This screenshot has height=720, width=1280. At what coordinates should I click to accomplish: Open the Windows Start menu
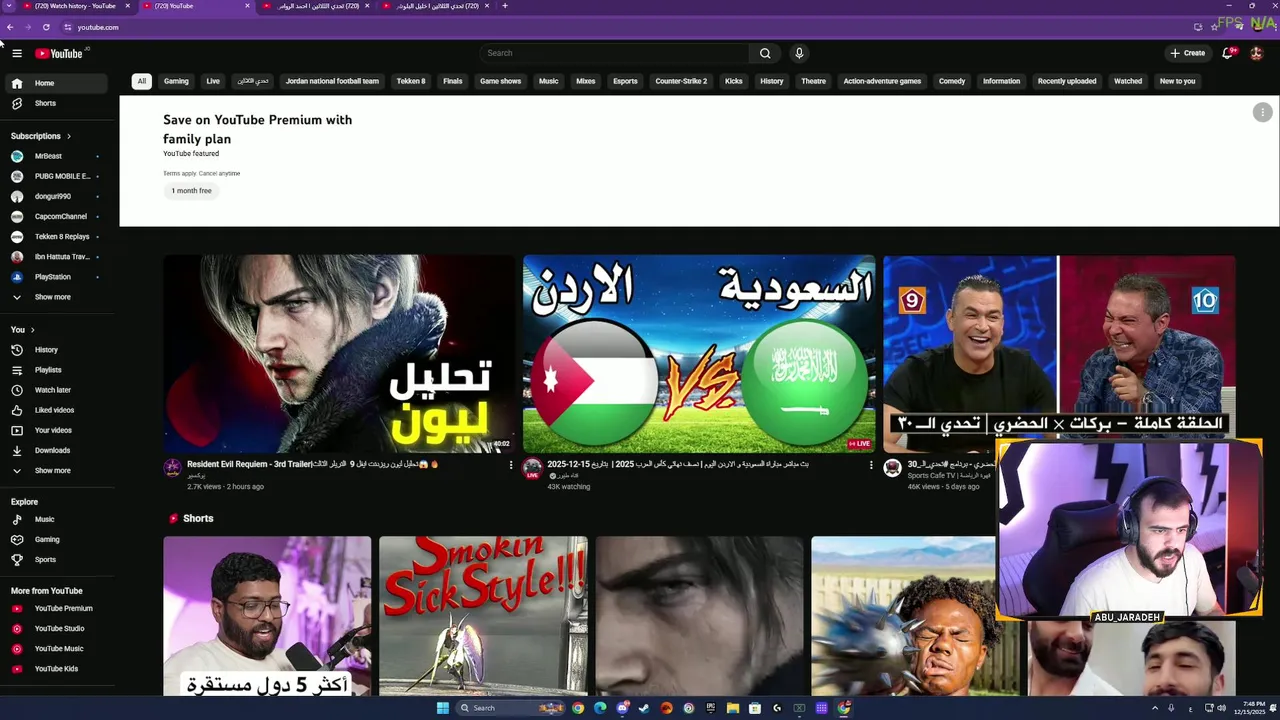443,708
